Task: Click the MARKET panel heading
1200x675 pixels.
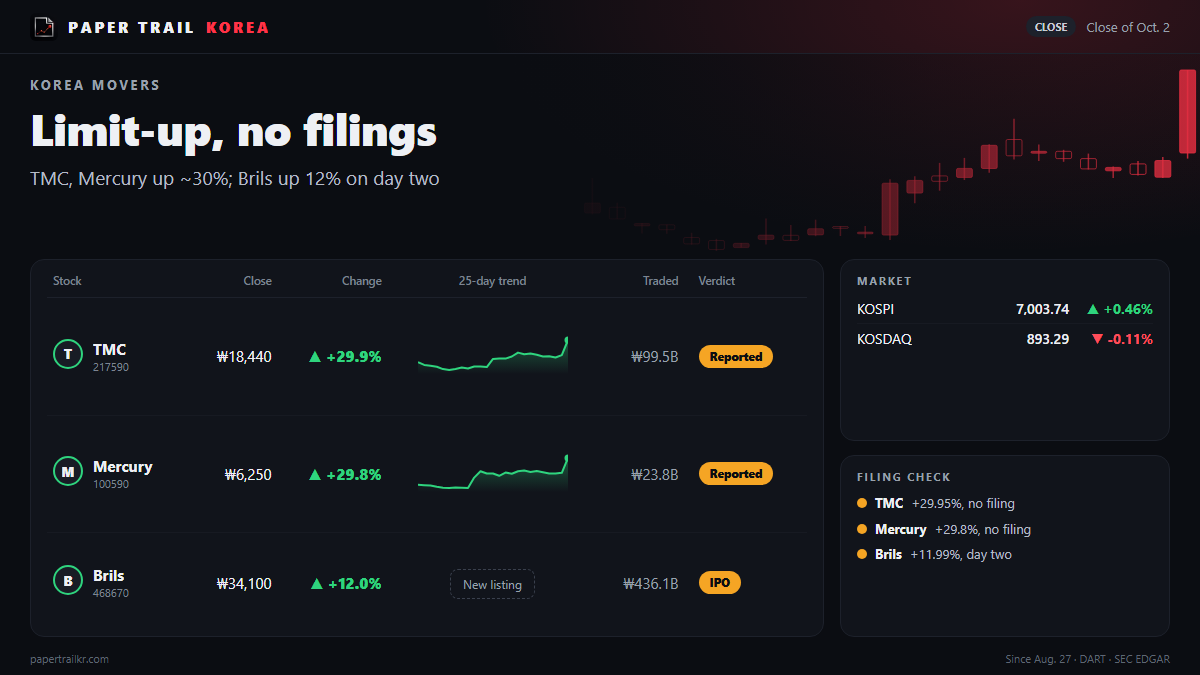Action: coord(885,282)
